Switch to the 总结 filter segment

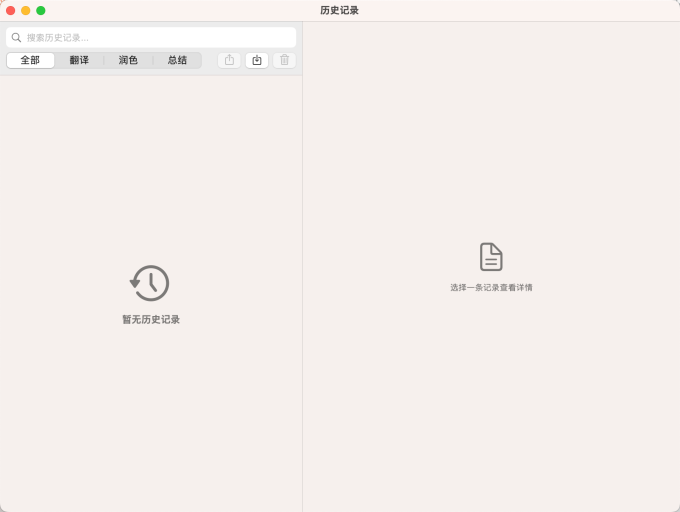(177, 60)
